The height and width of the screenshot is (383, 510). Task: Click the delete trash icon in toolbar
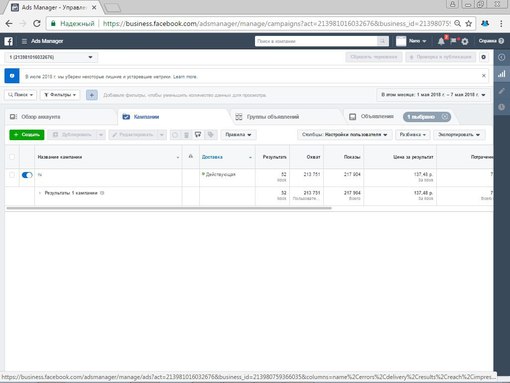pyautogui.click(x=186, y=135)
